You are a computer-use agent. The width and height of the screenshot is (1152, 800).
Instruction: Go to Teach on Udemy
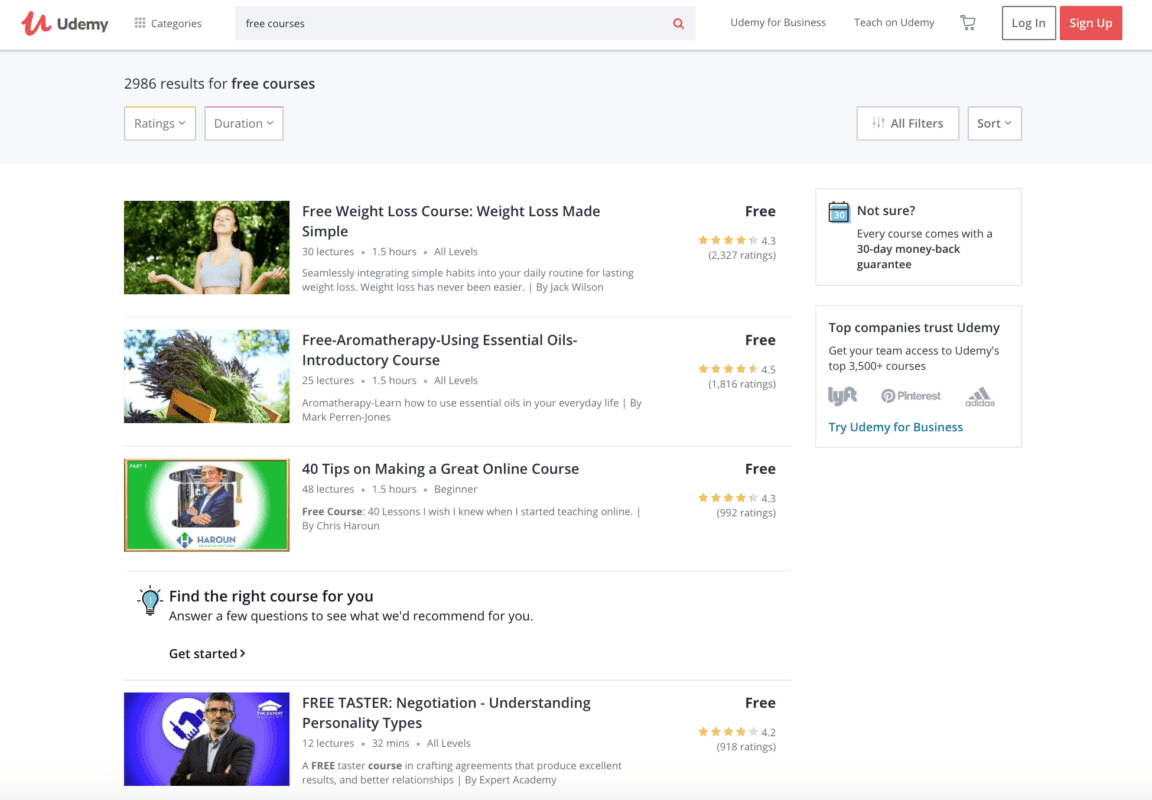tap(894, 23)
